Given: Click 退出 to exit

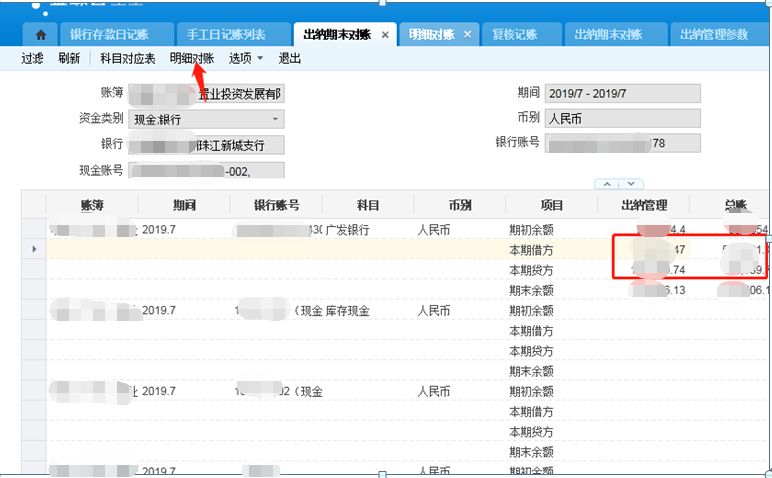Looking at the screenshot, I should [290, 59].
